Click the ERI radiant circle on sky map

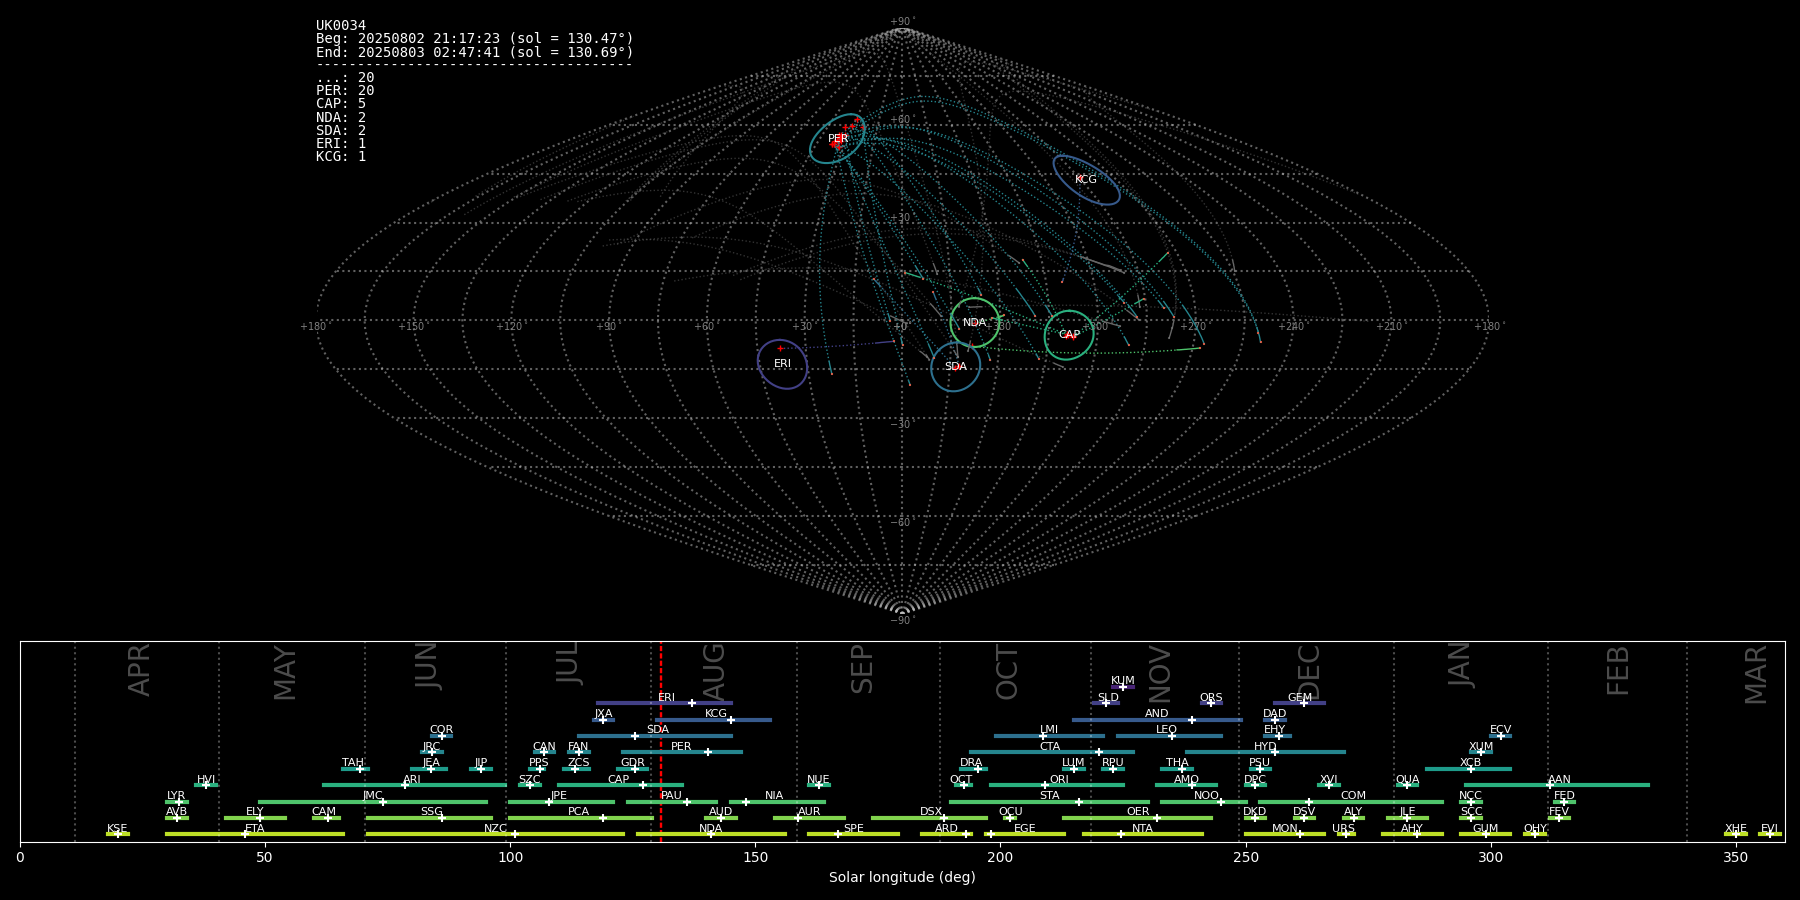click(782, 364)
